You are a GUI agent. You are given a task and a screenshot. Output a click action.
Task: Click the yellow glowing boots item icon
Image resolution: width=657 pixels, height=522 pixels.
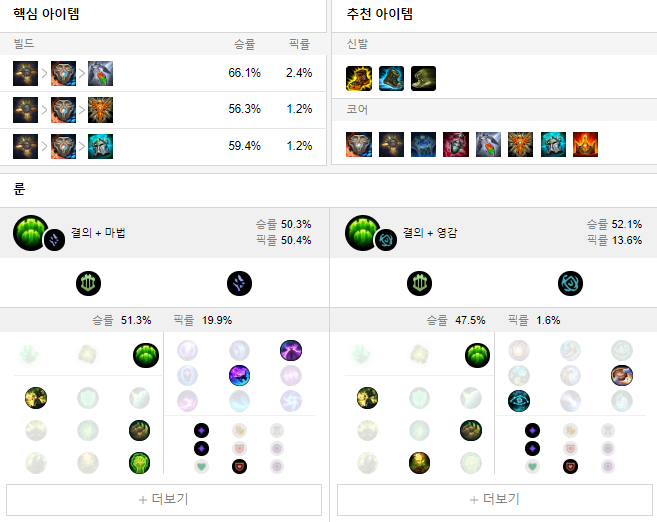coord(359,78)
